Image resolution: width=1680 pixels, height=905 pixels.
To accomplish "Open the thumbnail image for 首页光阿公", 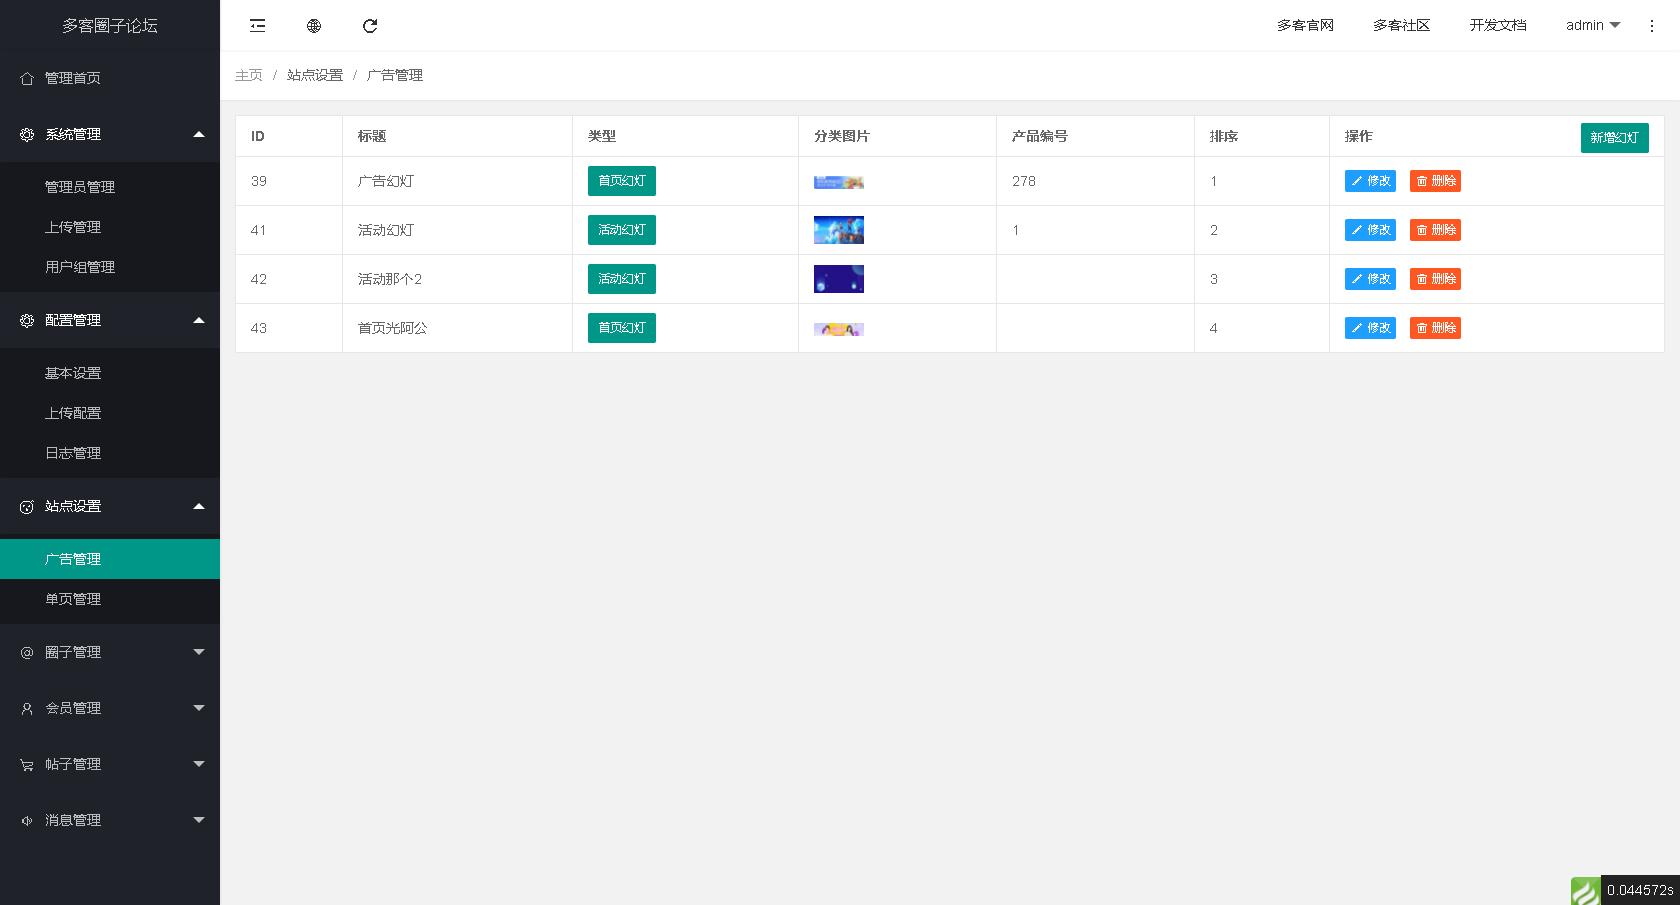I will click(839, 329).
